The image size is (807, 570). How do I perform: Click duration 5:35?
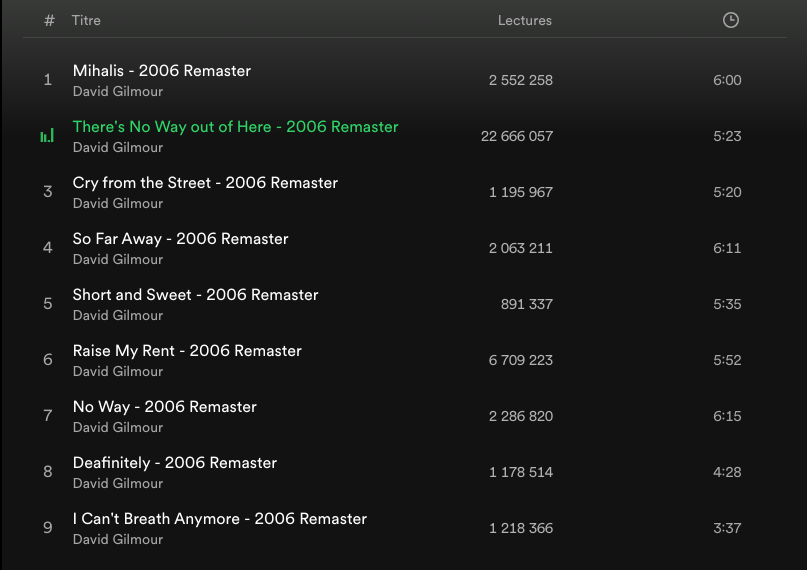point(727,305)
